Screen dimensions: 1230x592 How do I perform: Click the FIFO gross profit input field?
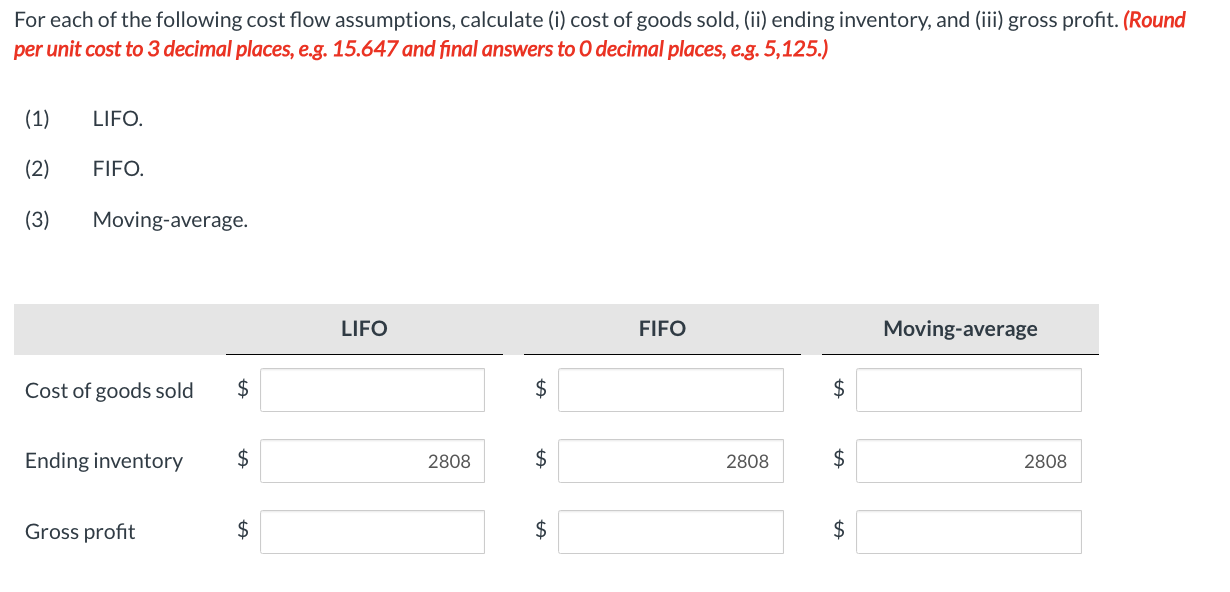pyautogui.click(x=670, y=531)
